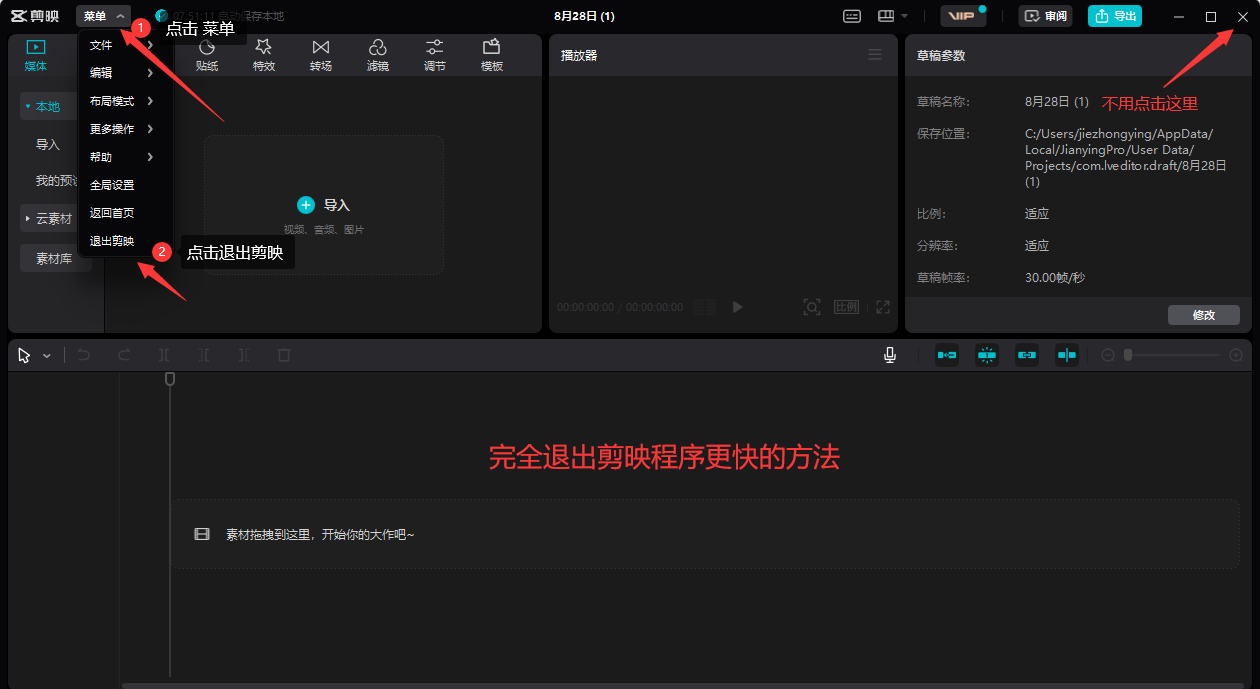Open the 滤镜 filters tab
This screenshot has width=1260, height=689.
pos(378,55)
